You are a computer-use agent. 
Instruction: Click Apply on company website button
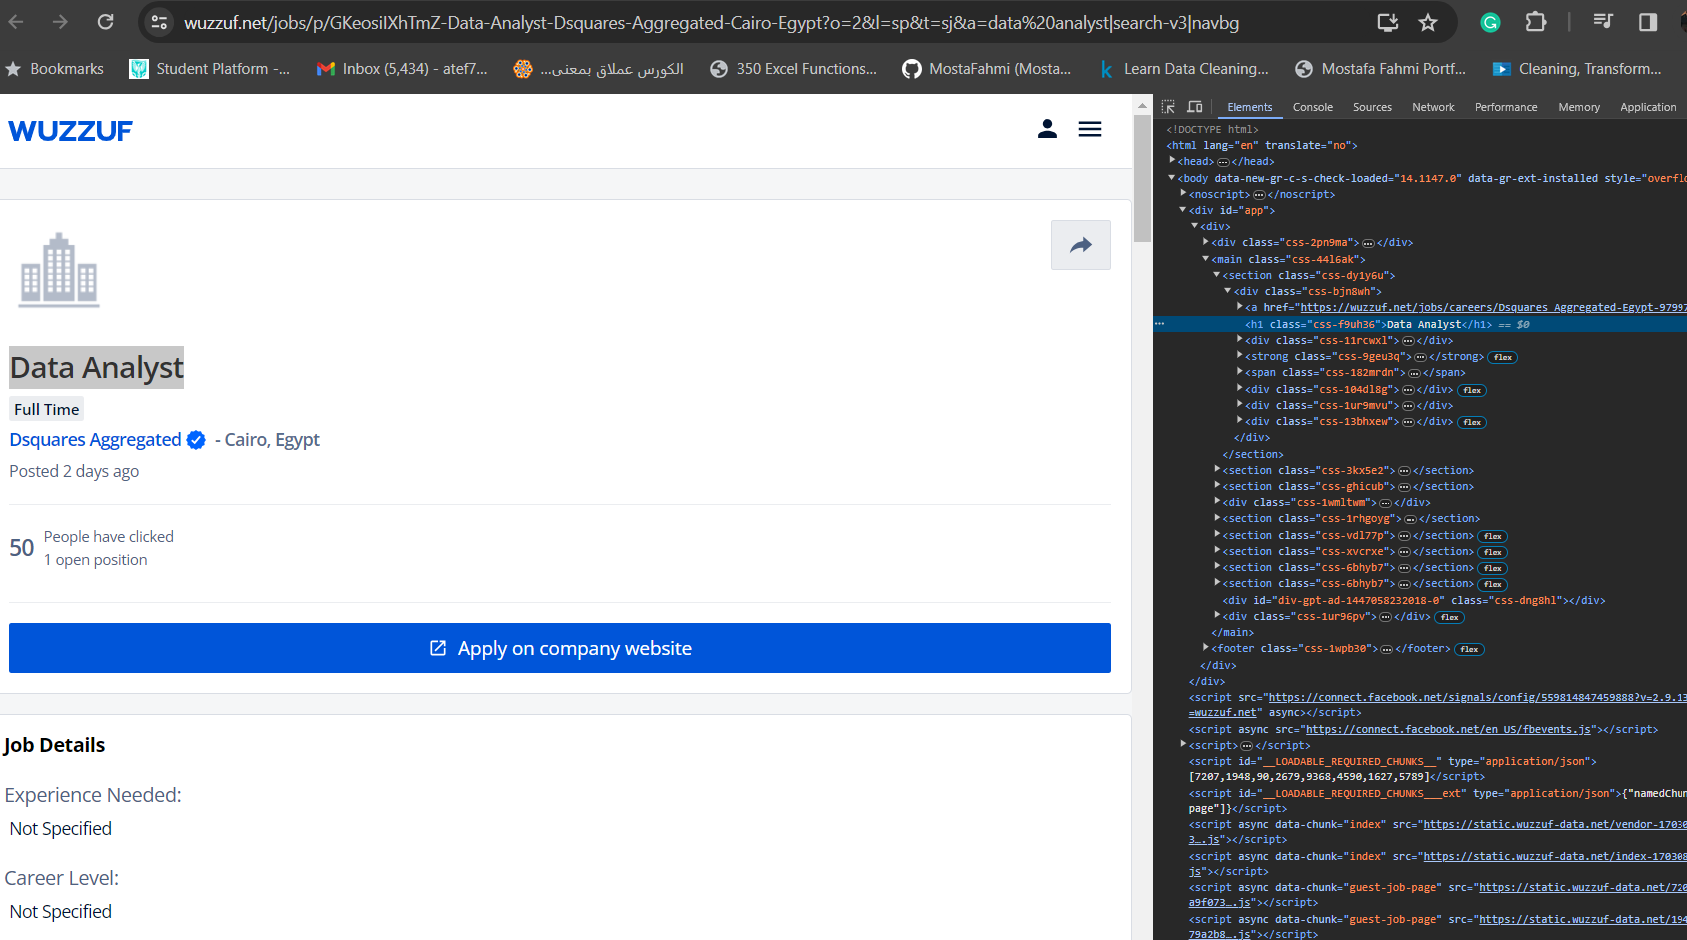560,648
